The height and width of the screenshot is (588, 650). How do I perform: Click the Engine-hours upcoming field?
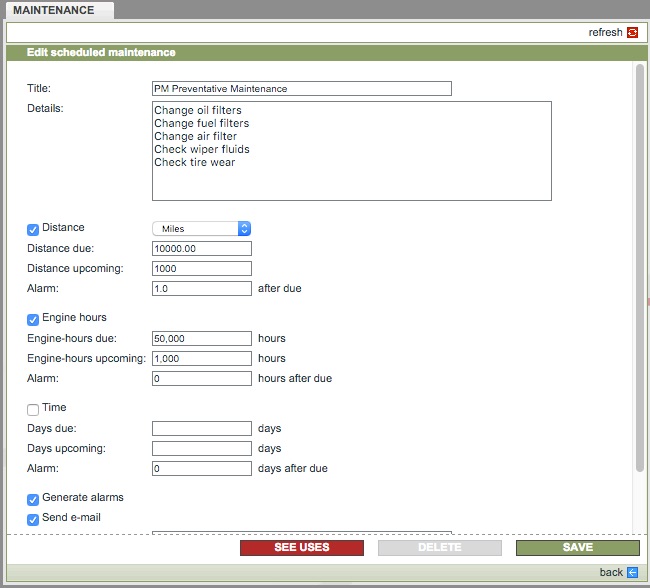(x=201, y=358)
